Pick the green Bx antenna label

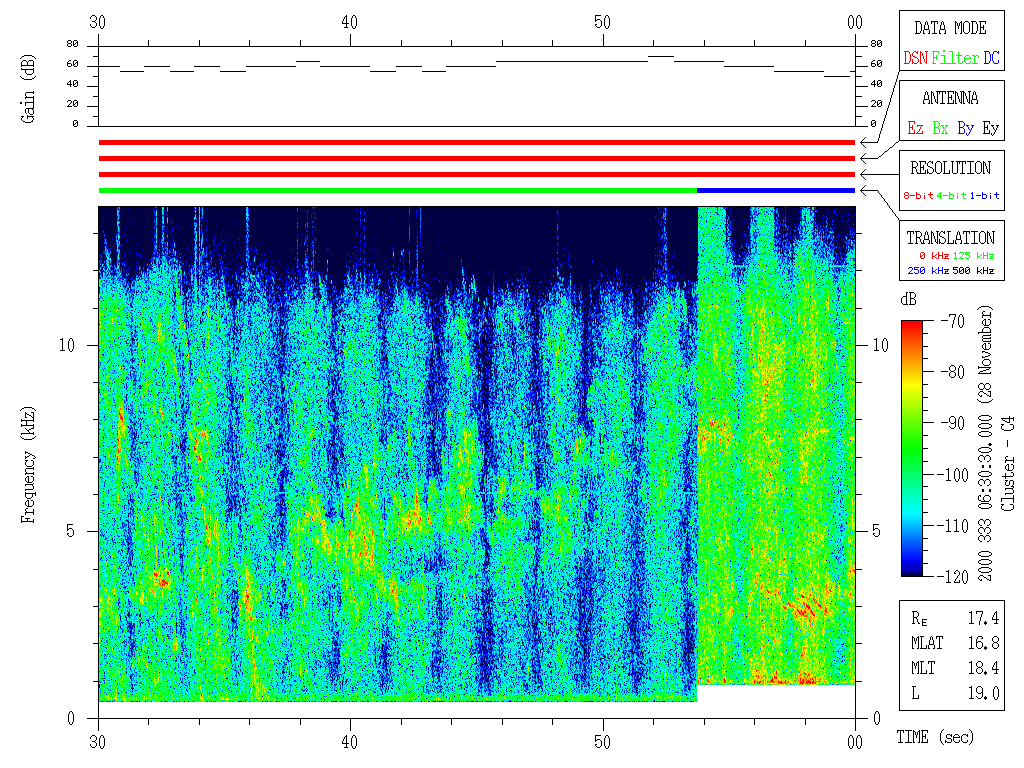point(940,129)
